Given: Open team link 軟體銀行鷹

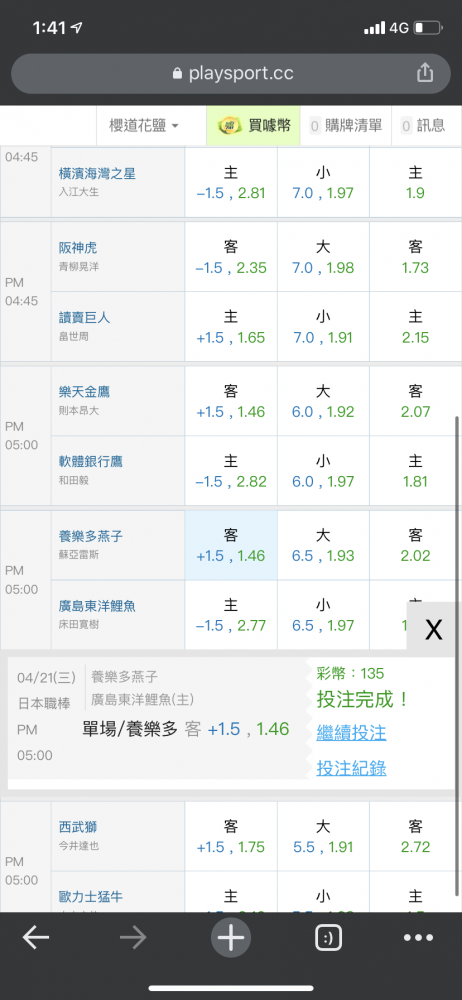Looking at the screenshot, I should [x=91, y=462].
